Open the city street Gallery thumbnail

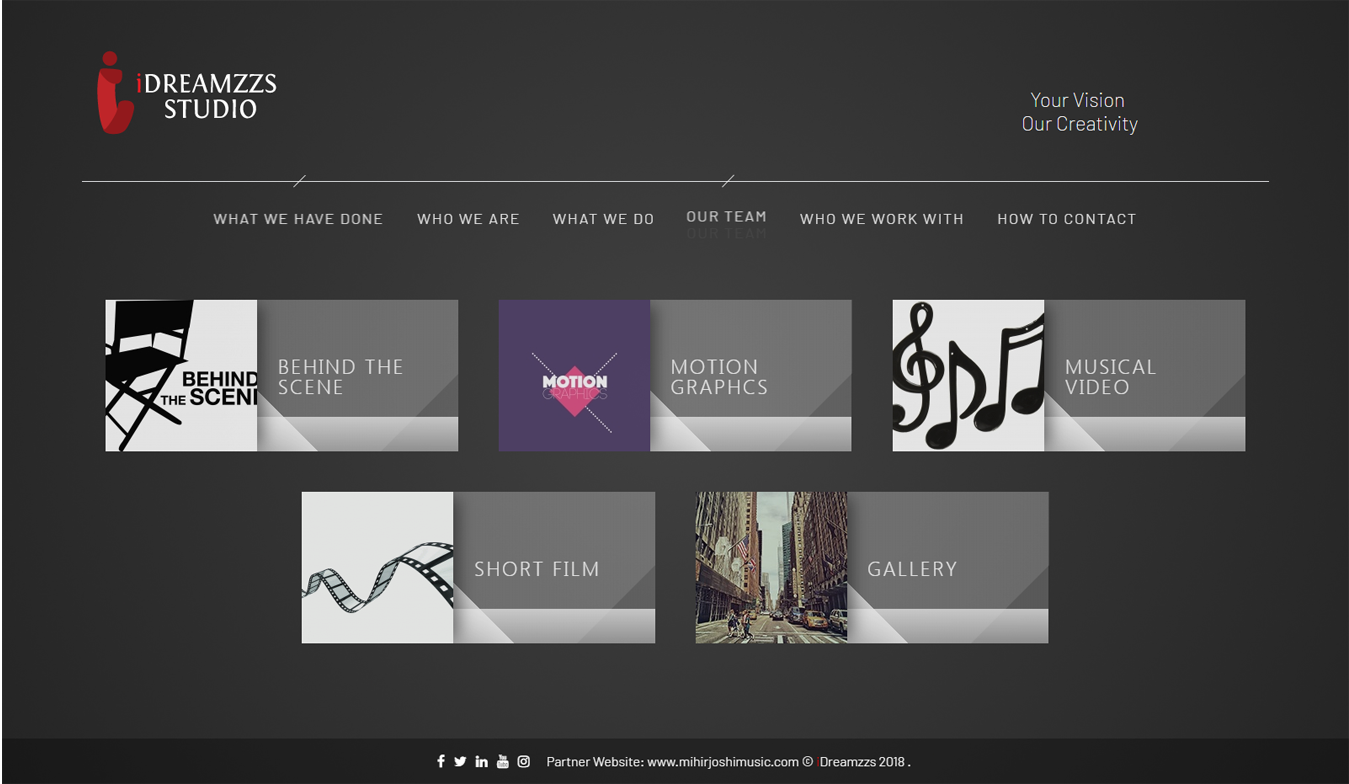click(x=771, y=567)
